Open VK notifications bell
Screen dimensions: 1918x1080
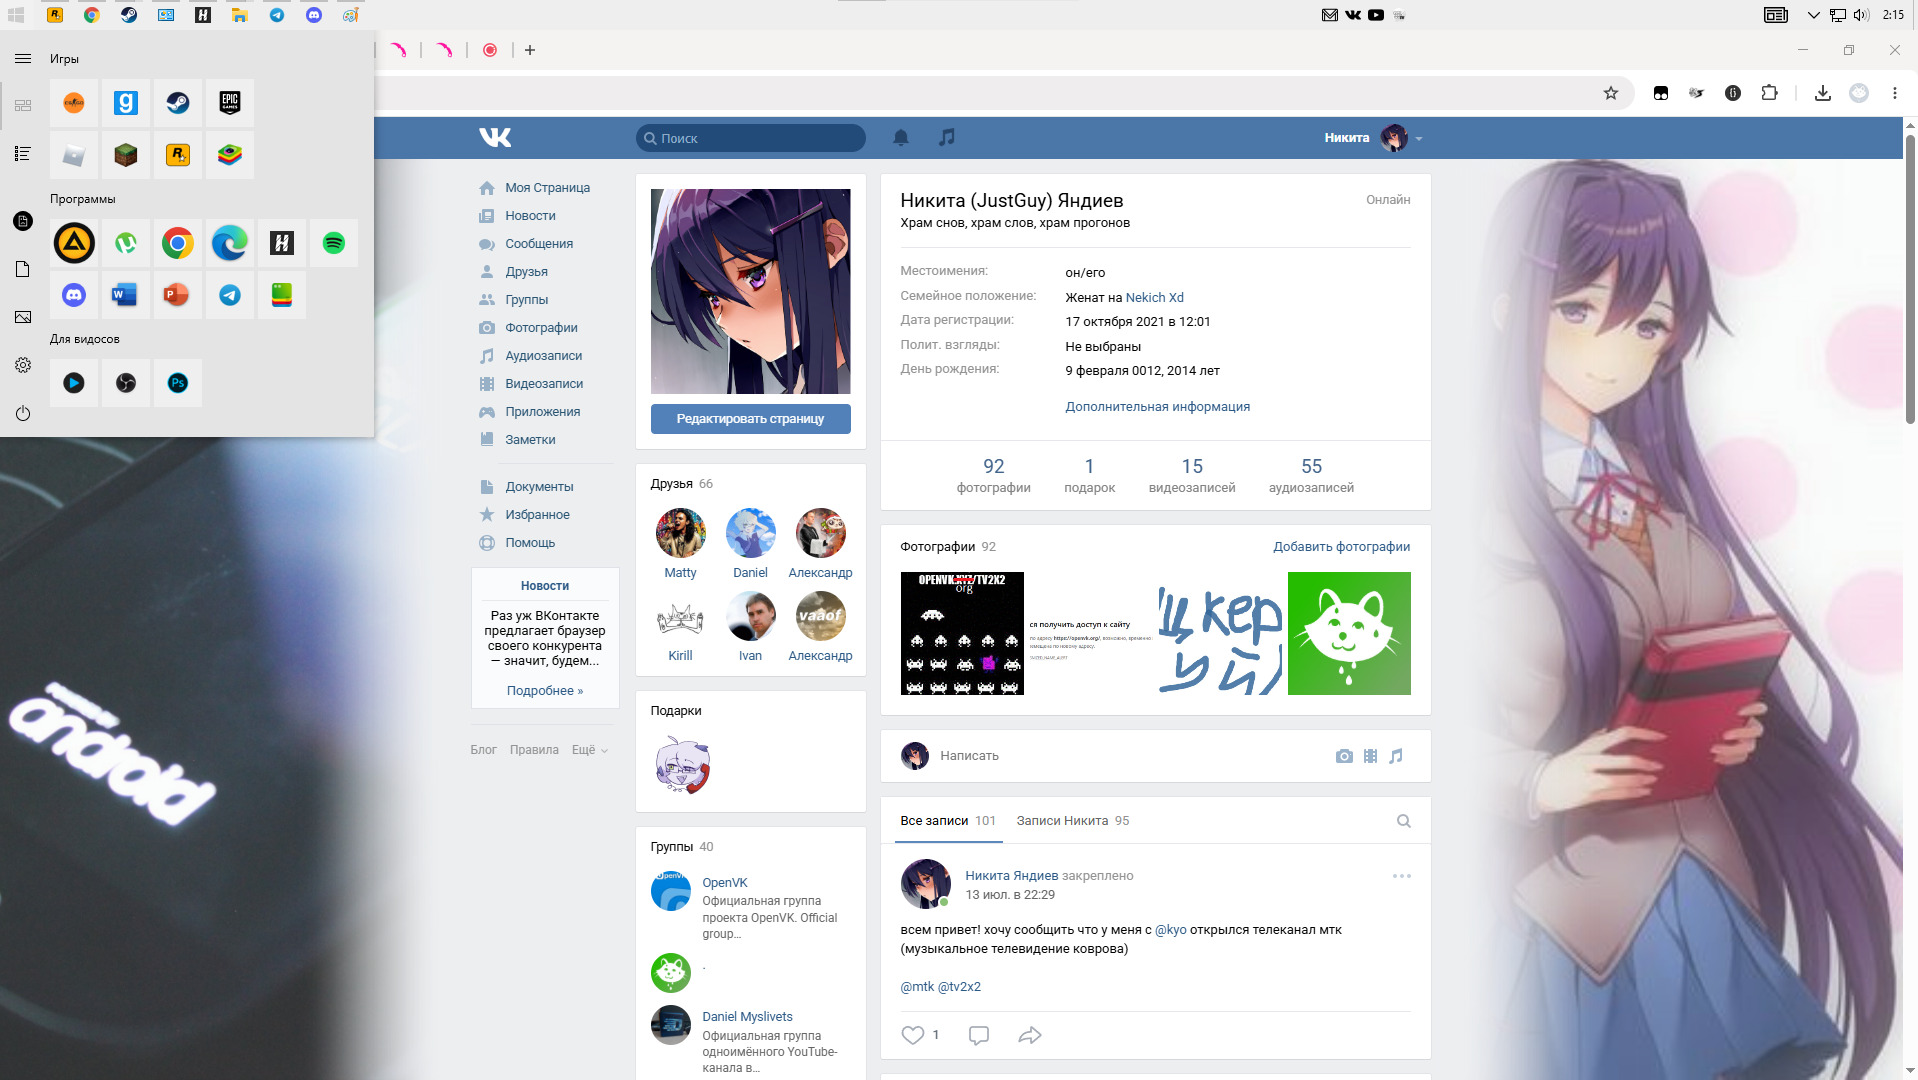(x=901, y=138)
